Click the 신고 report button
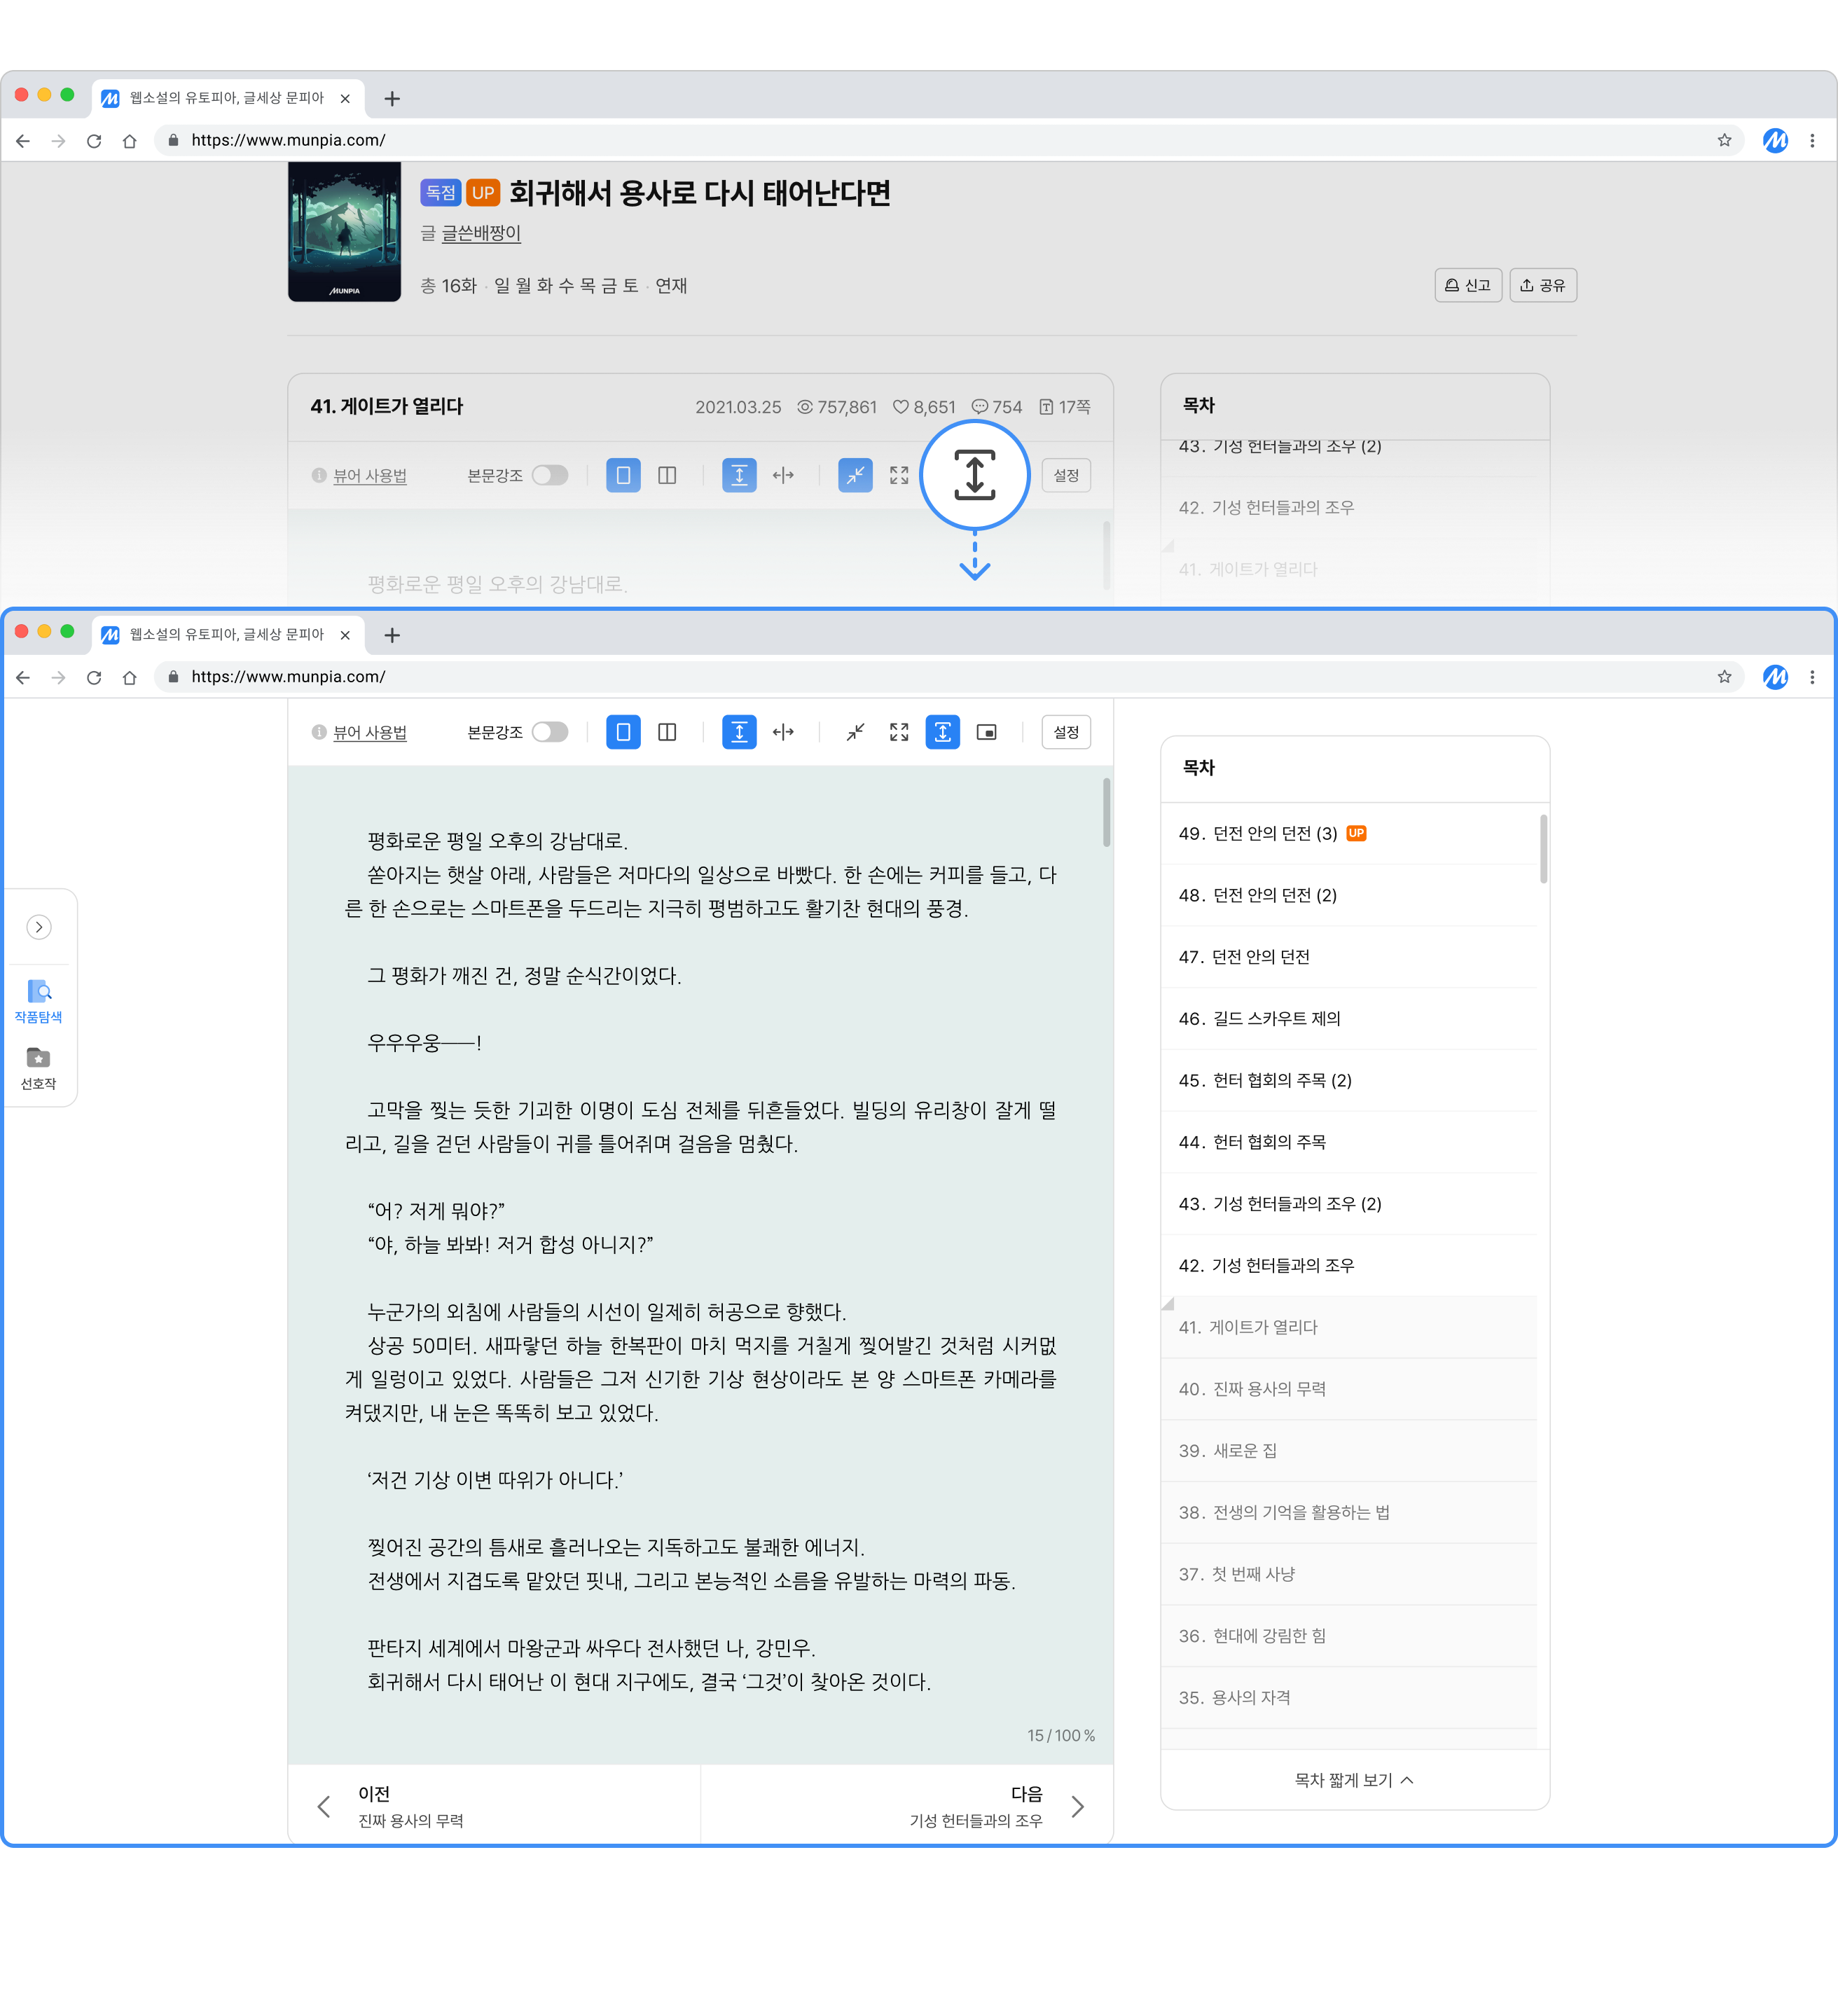Screen dimensions: 1838x2016 point(1468,285)
